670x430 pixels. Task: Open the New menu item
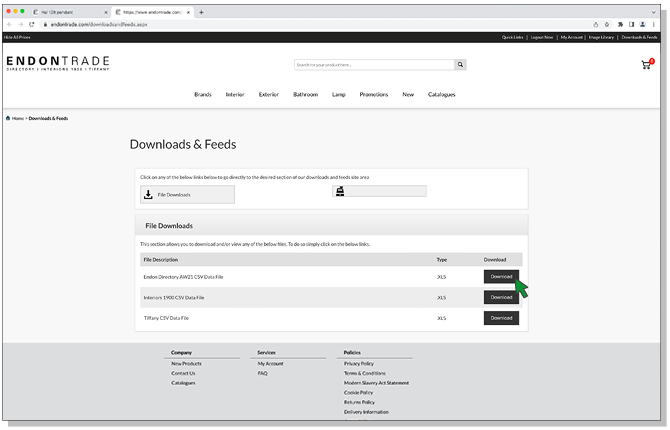(408, 94)
